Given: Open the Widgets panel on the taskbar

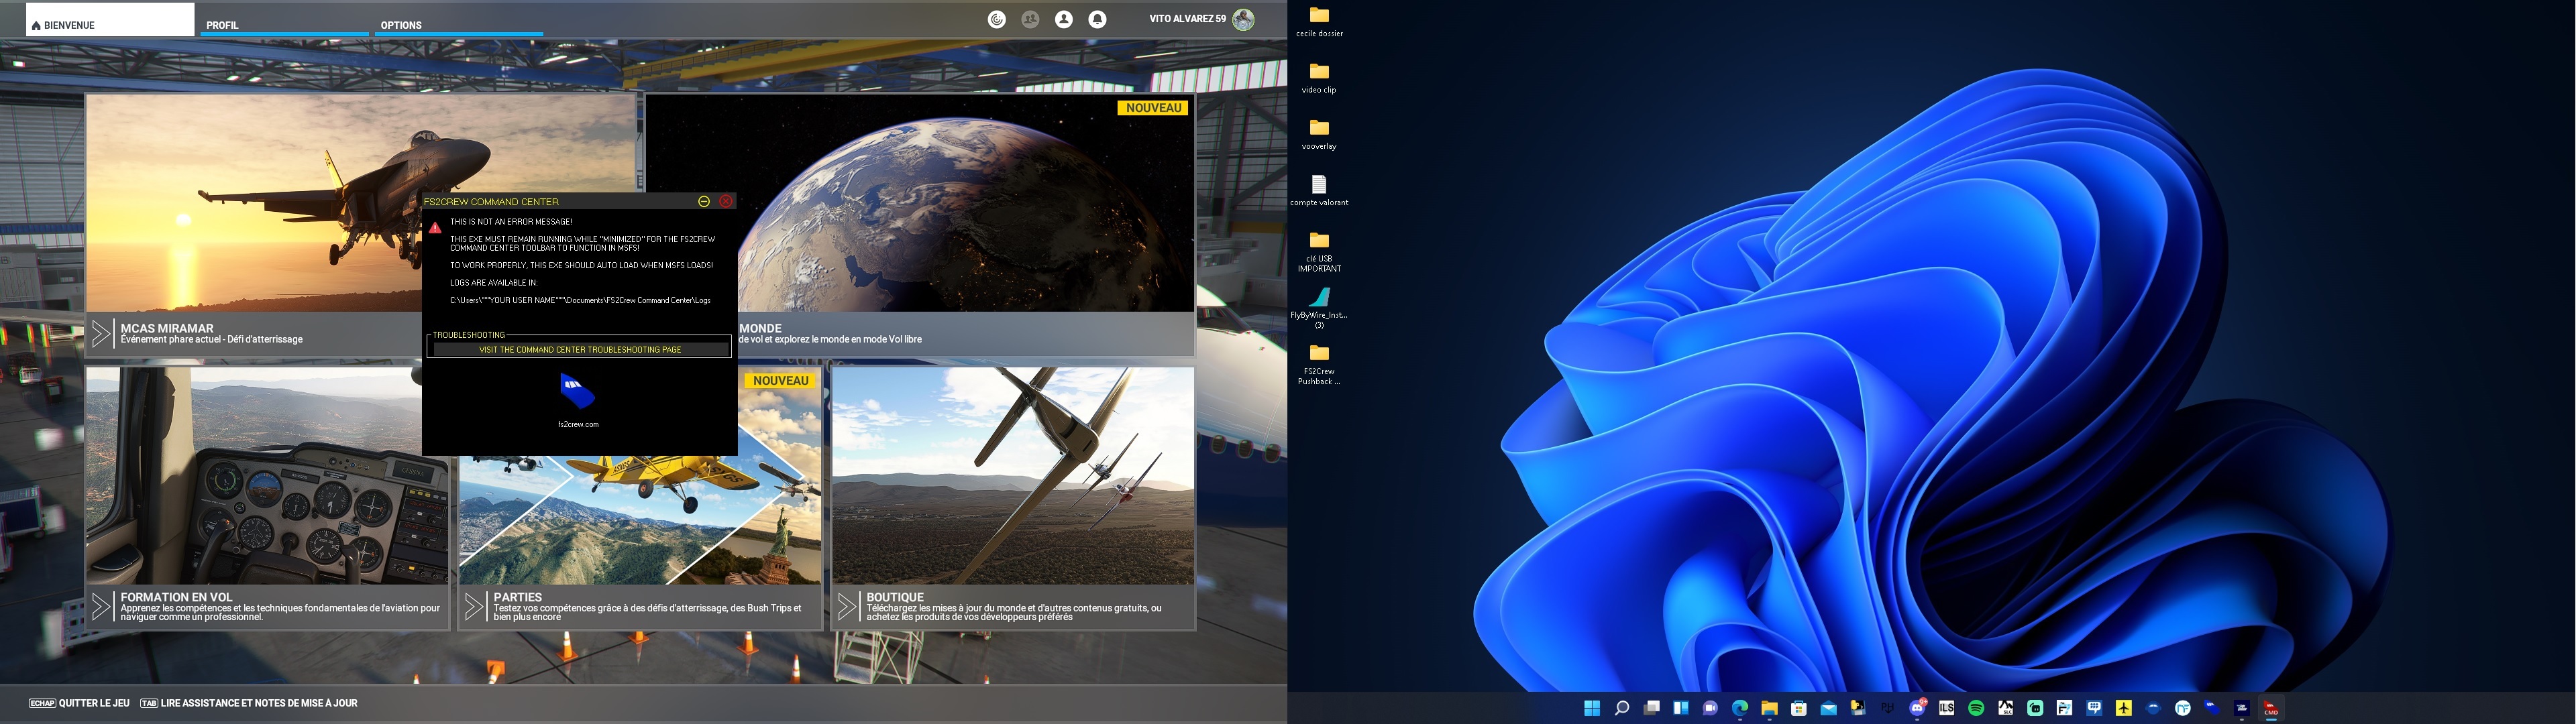Looking at the screenshot, I should point(1681,708).
